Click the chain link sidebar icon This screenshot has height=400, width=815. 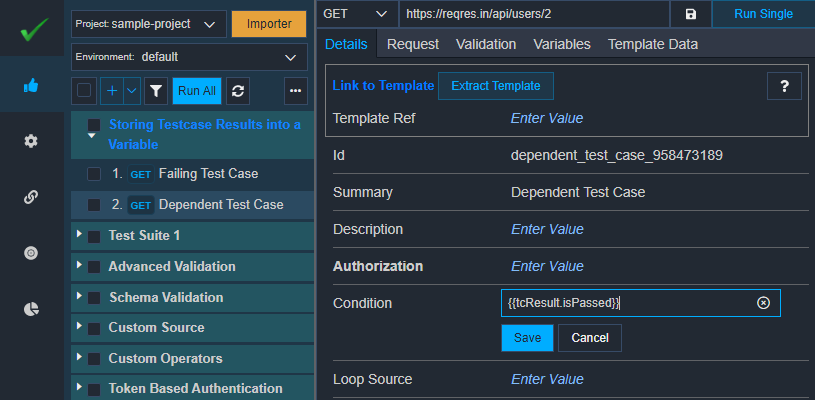point(31,197)
